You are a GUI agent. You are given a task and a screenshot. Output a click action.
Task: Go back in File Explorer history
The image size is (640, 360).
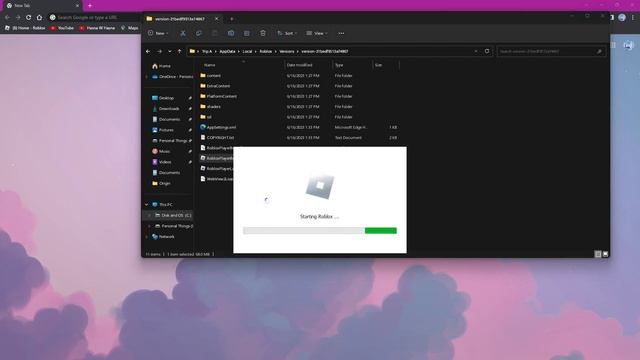[148, 51]
